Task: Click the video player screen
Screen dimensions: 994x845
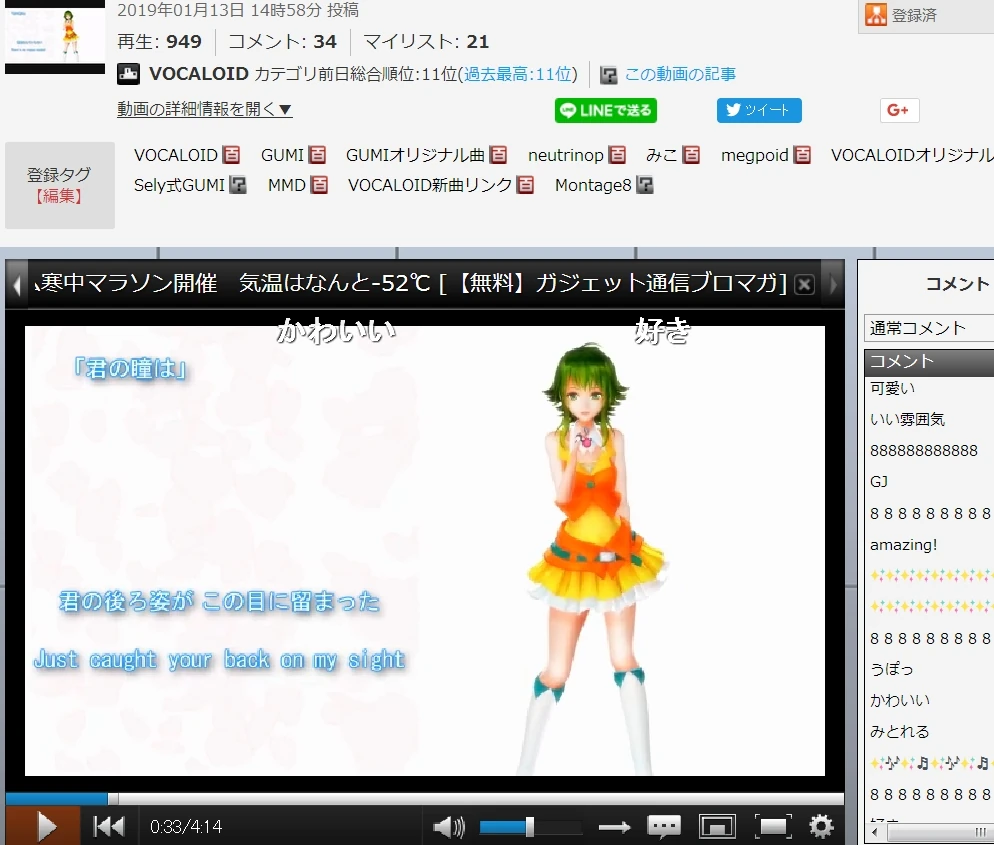Action: click(x=425, y=550)
